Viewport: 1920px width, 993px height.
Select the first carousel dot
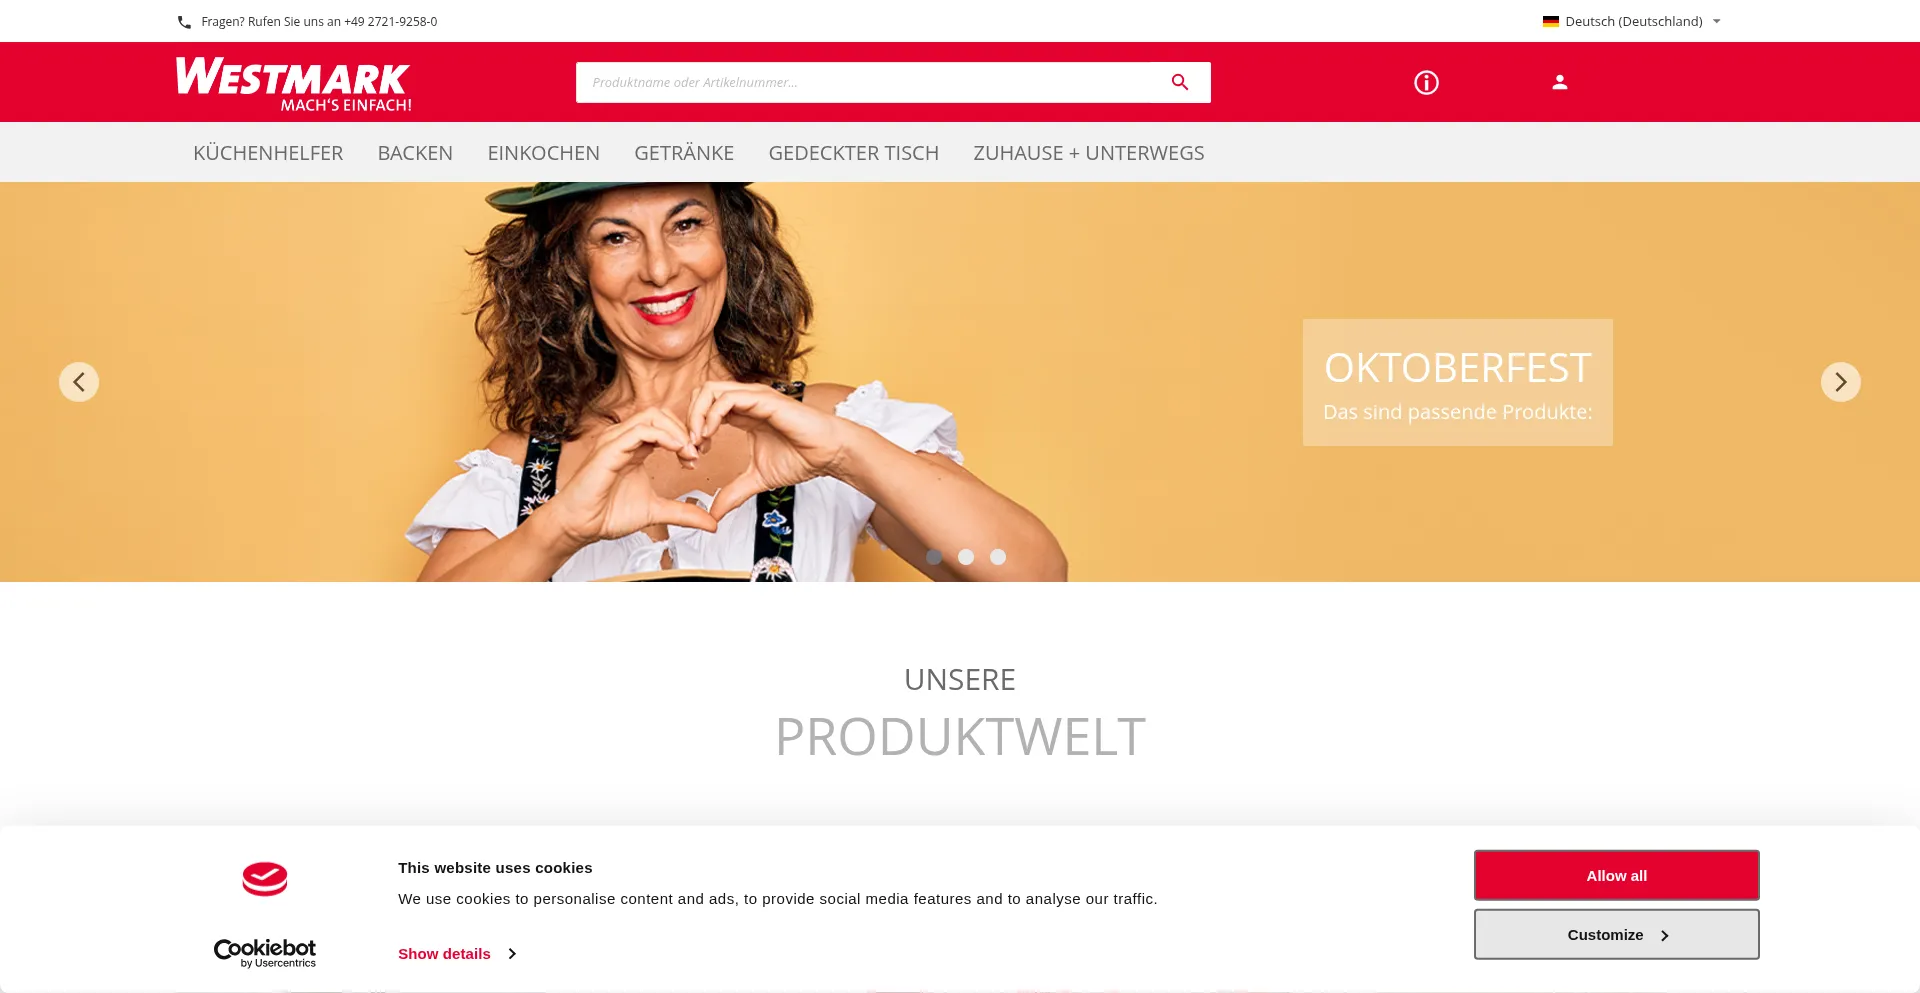tap(934, 557)
